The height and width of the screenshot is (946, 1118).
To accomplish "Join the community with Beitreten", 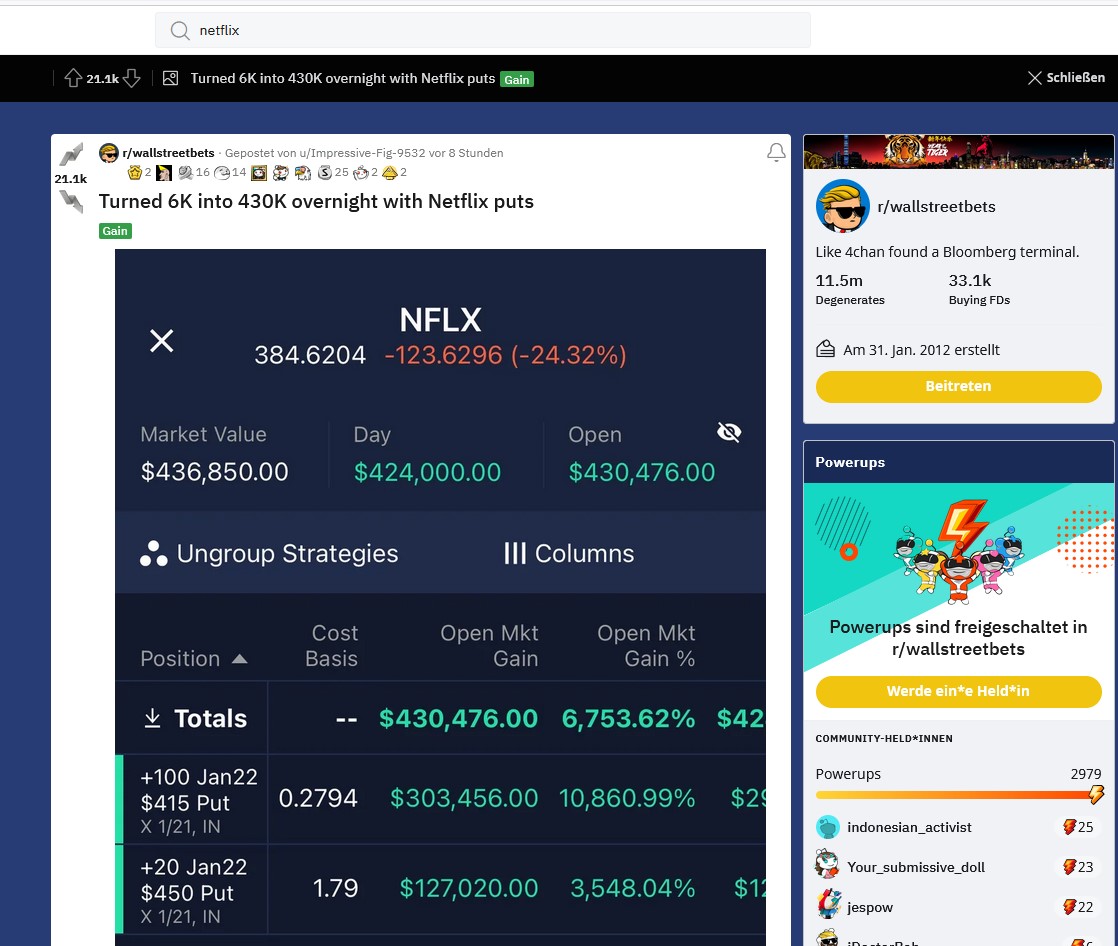I will 958,386.
